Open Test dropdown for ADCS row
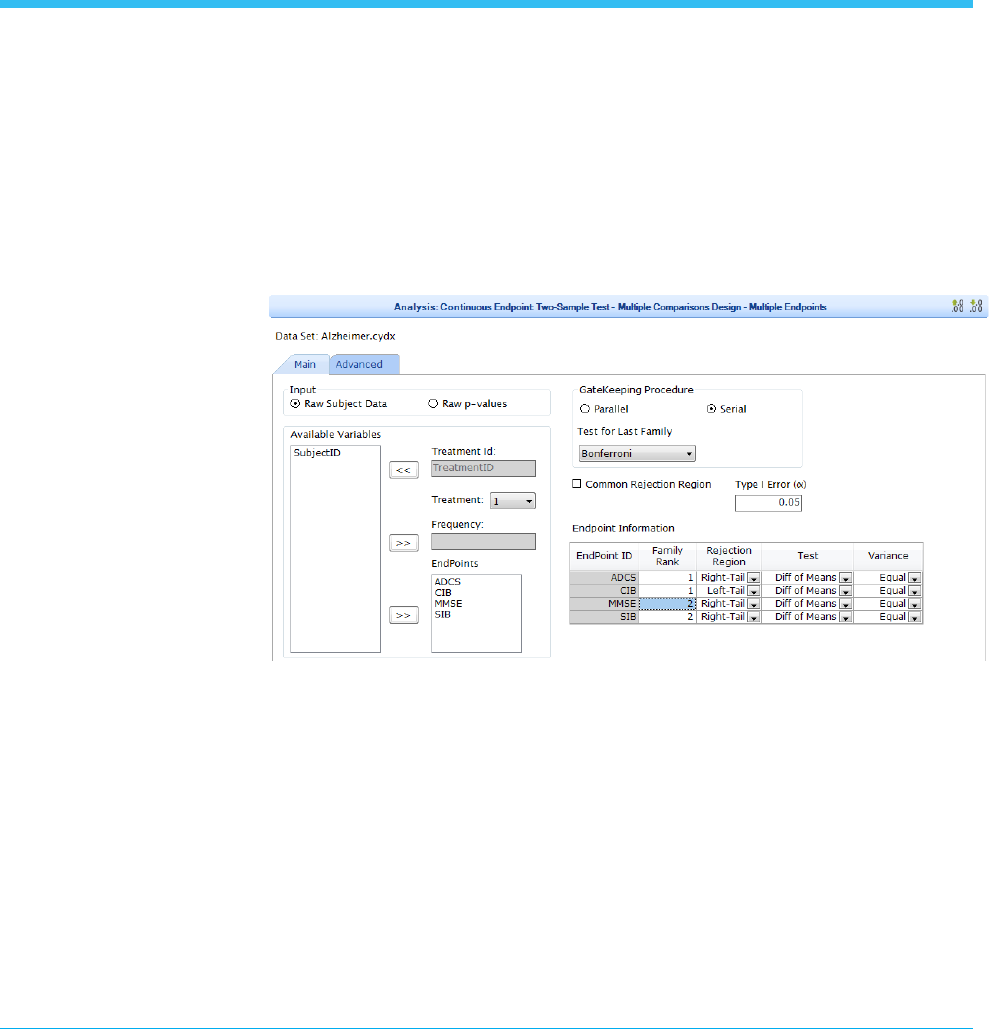 (845, 578)
